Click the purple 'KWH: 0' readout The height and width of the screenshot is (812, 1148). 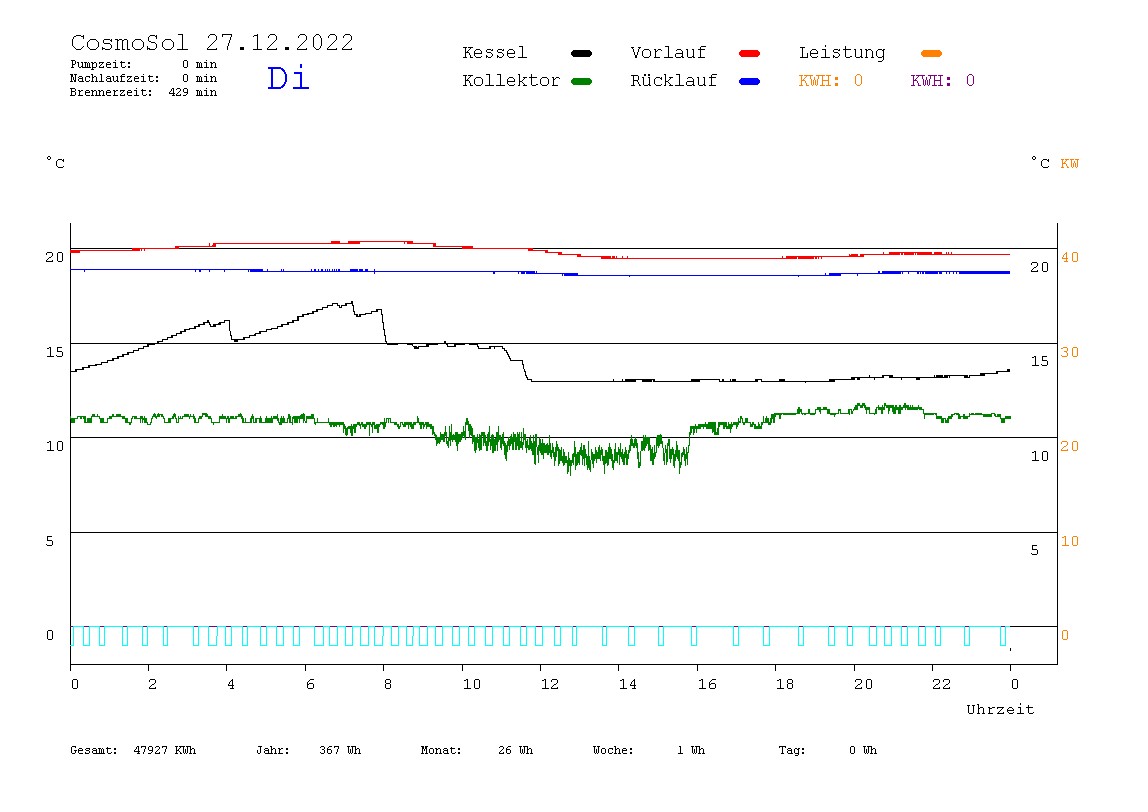click(x=943, y=81)
